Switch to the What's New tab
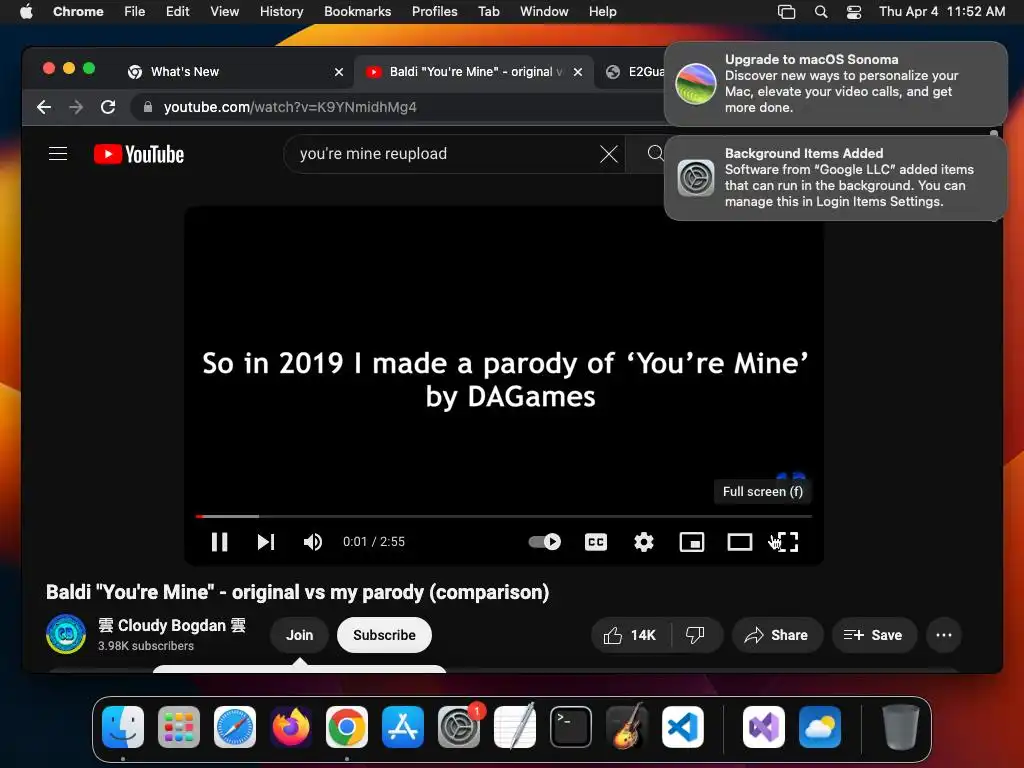Viewport: 1024px width, 768px height. pos(235,71)
